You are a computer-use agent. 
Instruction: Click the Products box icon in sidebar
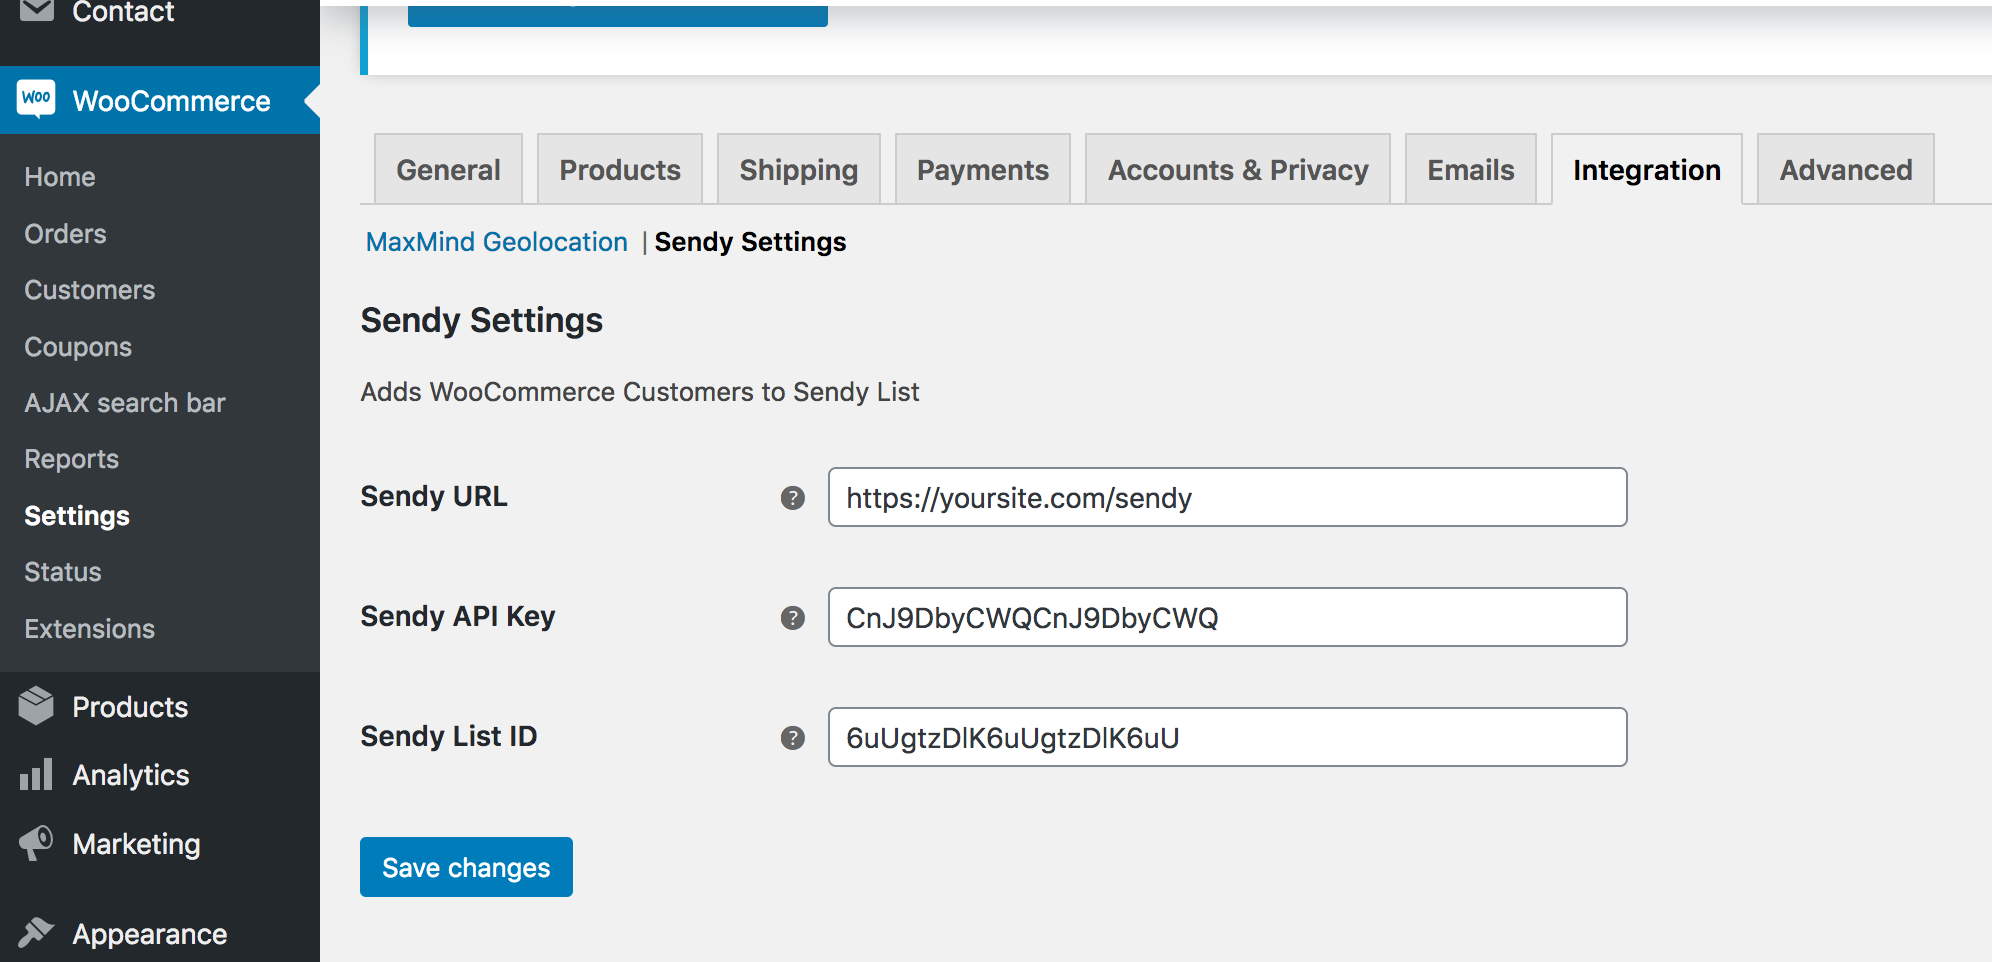tap(36, 706)
